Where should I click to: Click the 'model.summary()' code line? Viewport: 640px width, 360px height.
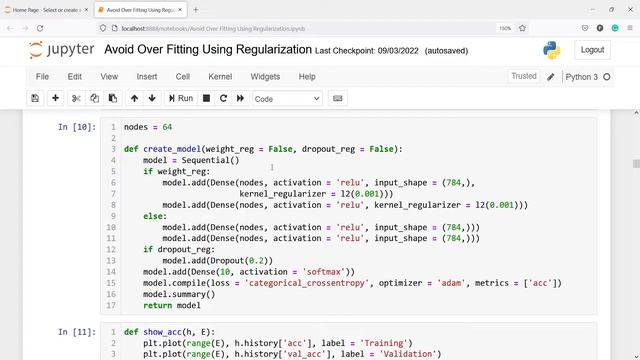tap(179, 294)
